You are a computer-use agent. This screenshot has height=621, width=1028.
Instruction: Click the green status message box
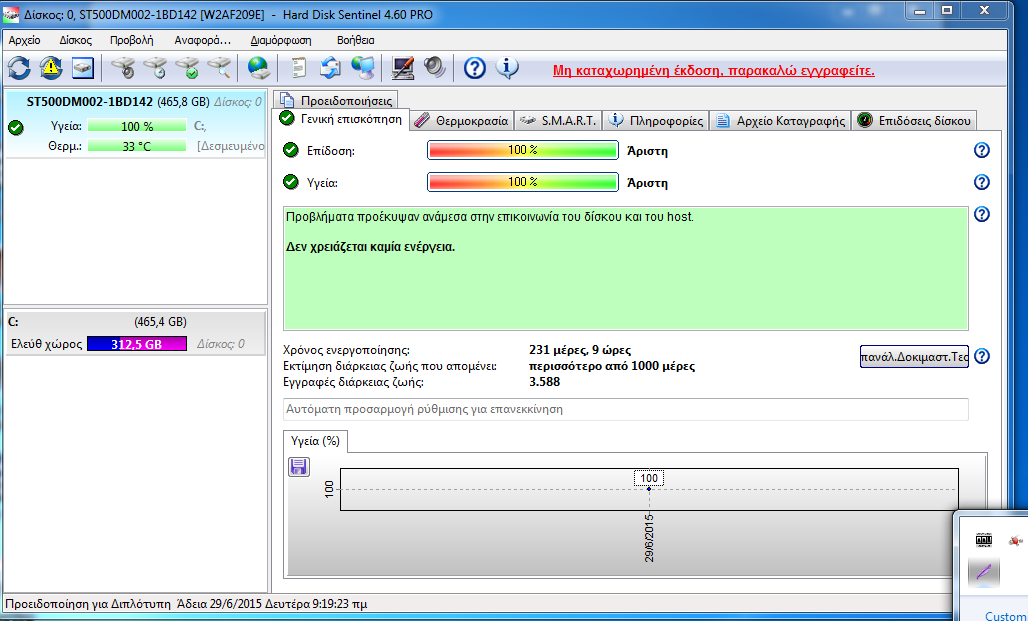pyautogui.click(x=625, y=268)
